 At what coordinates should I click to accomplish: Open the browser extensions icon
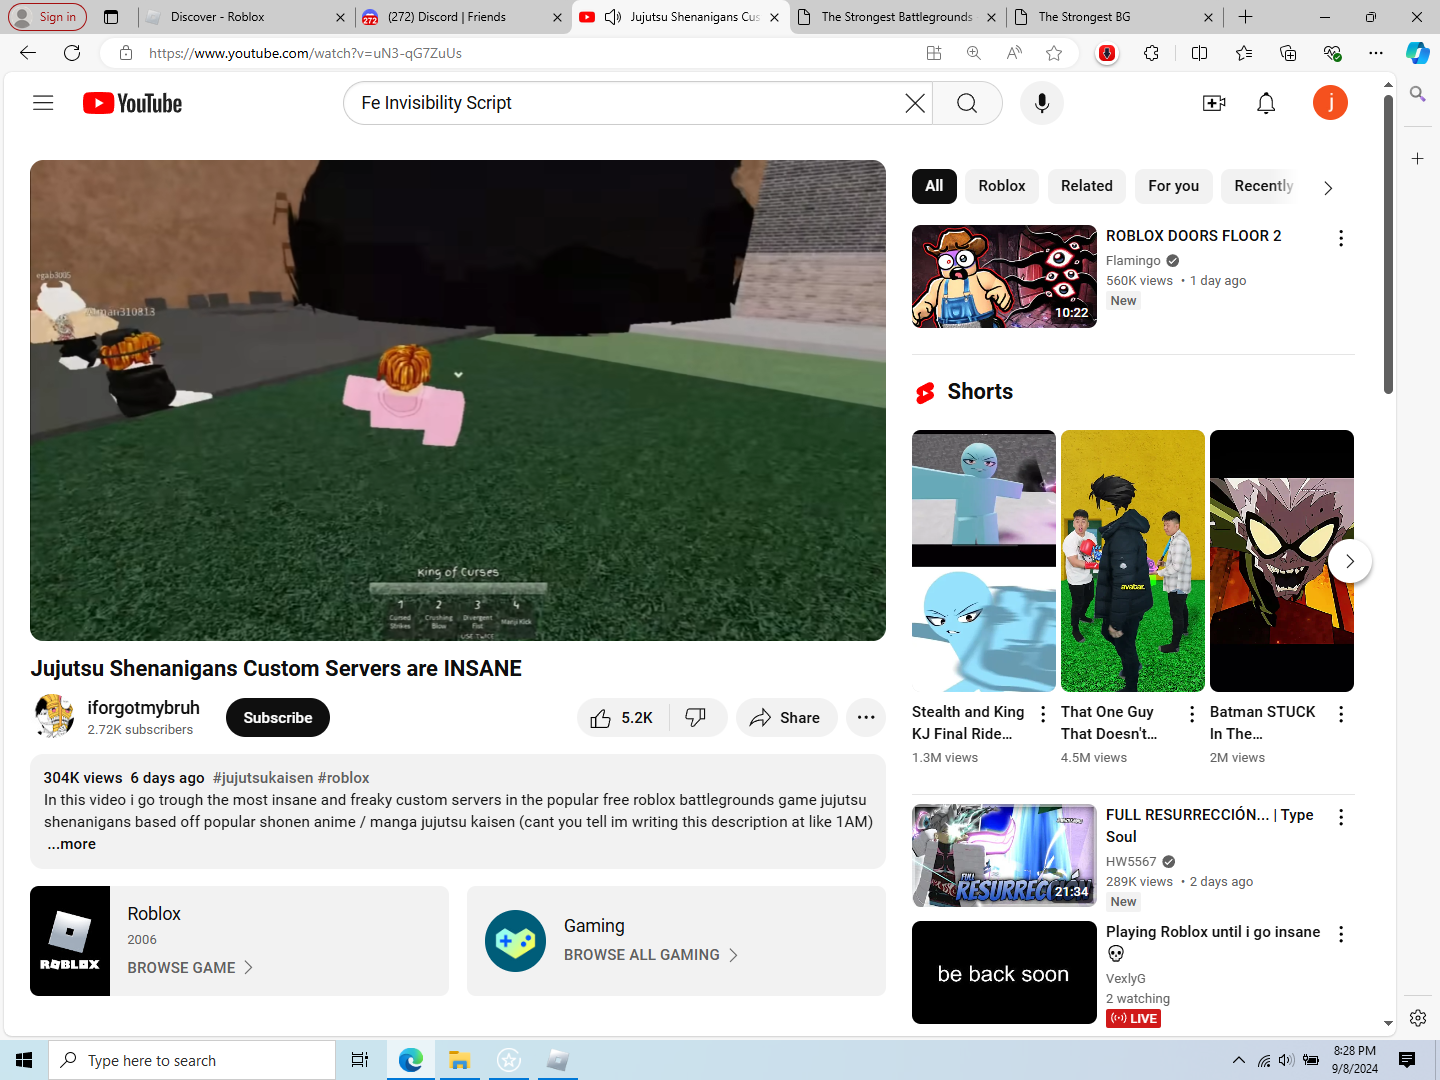tap(1152, 53)
